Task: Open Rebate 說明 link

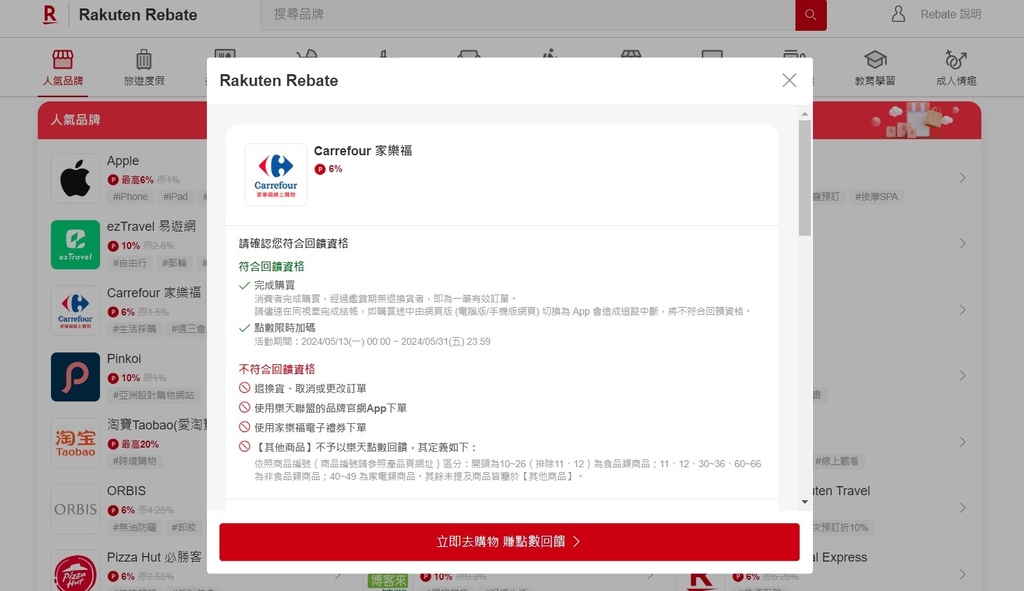Action: [x=951, y=14]
